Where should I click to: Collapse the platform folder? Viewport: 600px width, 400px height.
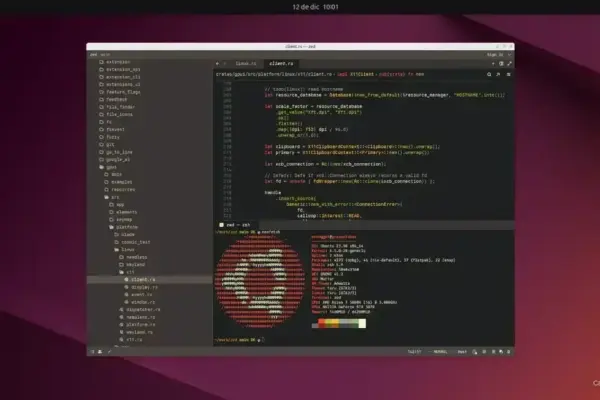pyautogui.click(x=123, y=227)
